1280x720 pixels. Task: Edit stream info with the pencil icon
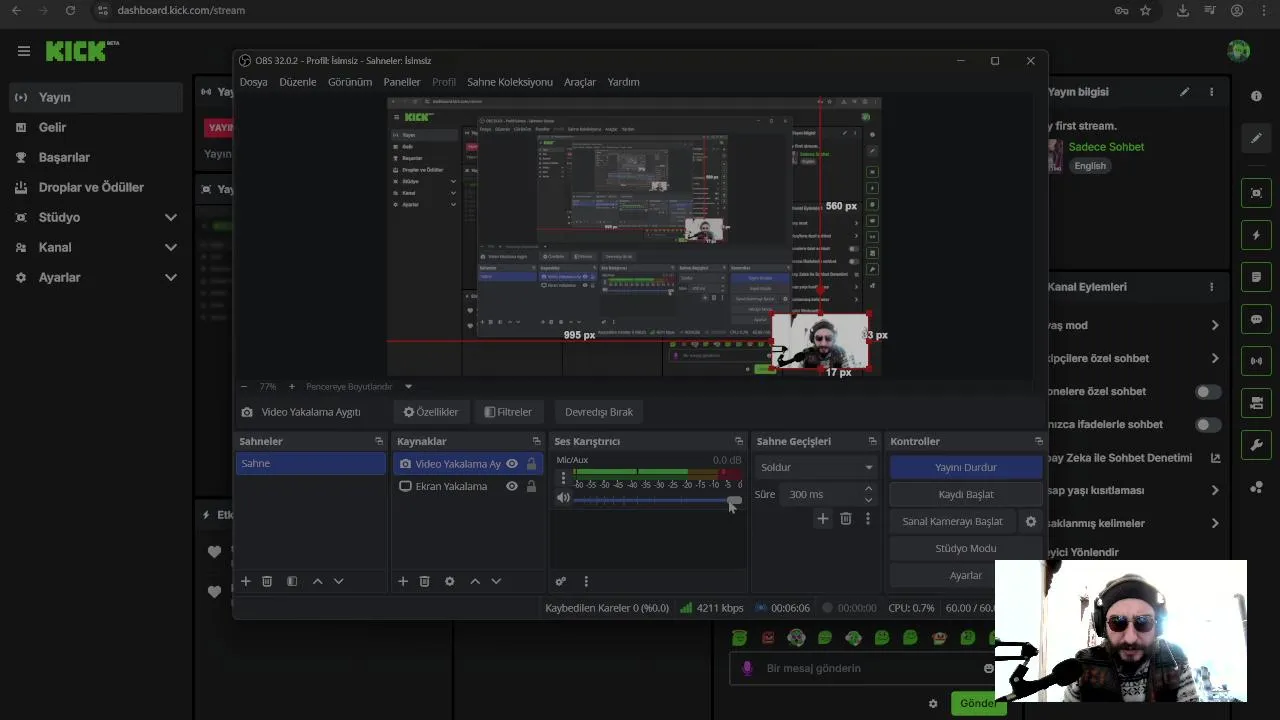pyautogui.click(x=1185, y=92)
